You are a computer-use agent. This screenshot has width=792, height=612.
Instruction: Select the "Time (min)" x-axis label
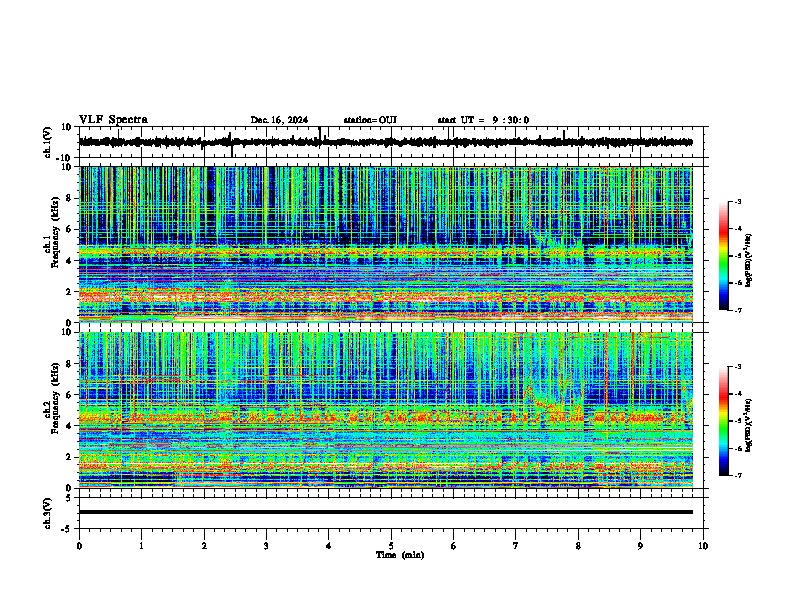coord(400,555)
